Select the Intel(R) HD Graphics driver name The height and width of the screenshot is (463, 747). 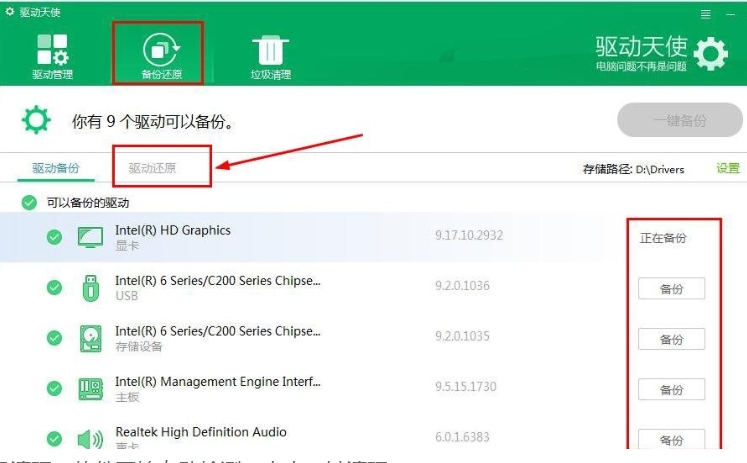click(173, 231)
